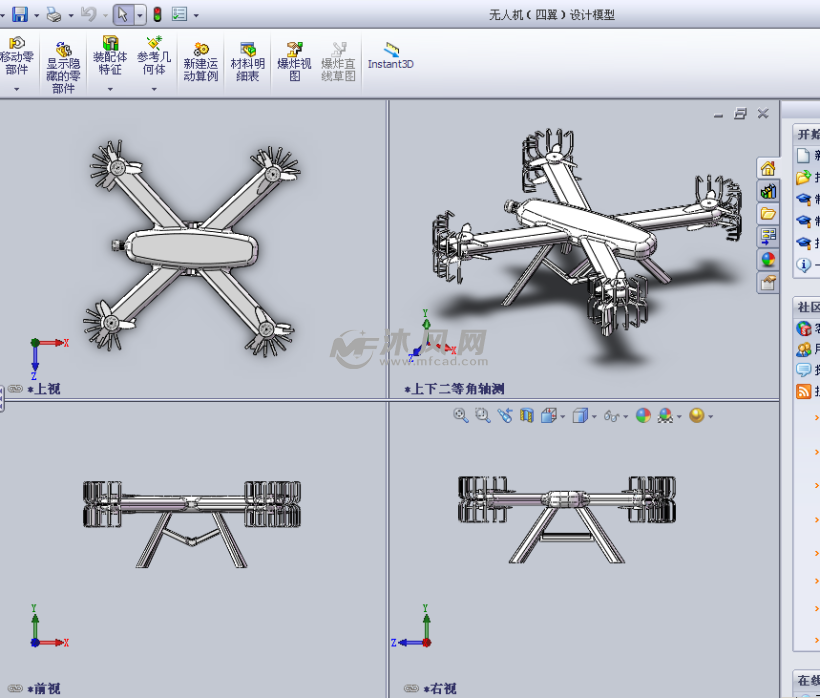820x698 pixels.
Task: Open the File Explorer folder tab in task pane
Action: point(768,213)
